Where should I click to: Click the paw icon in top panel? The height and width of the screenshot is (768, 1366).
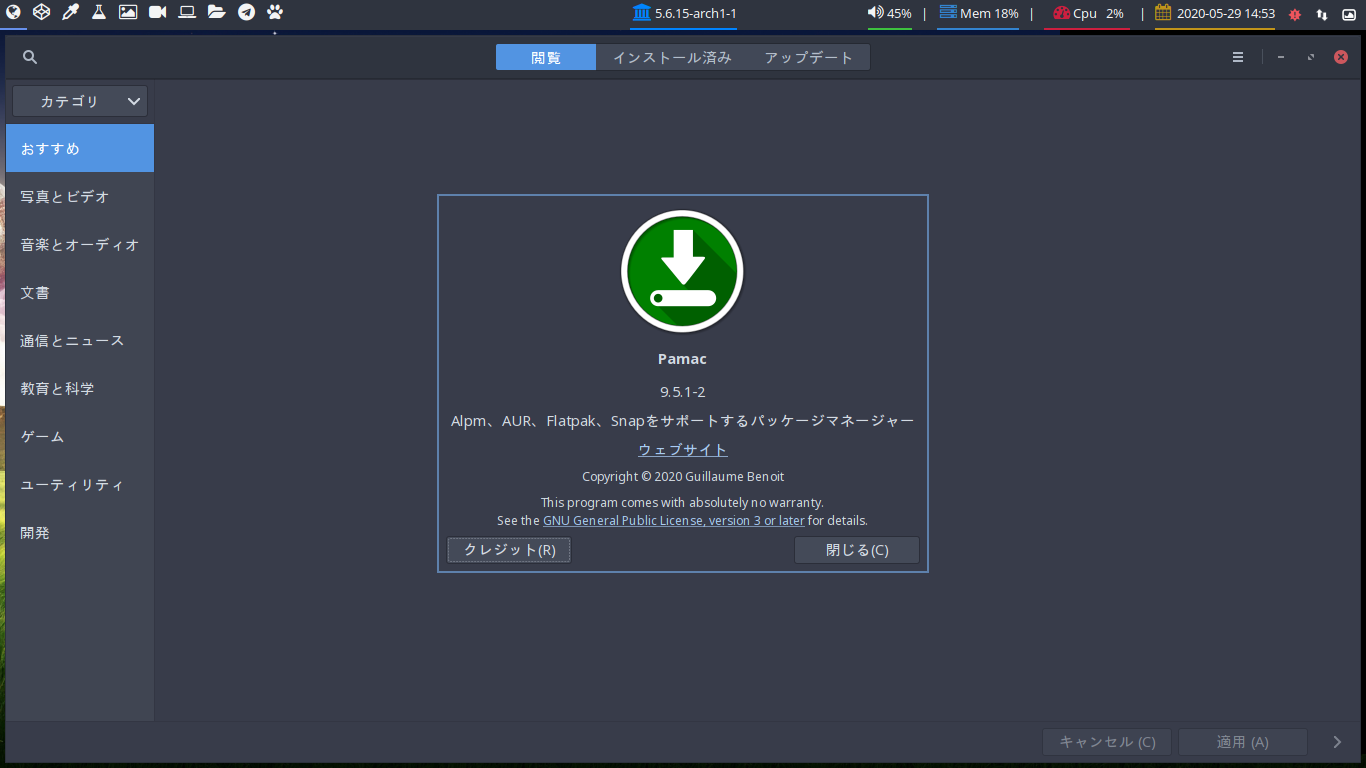tap(275, 12)
